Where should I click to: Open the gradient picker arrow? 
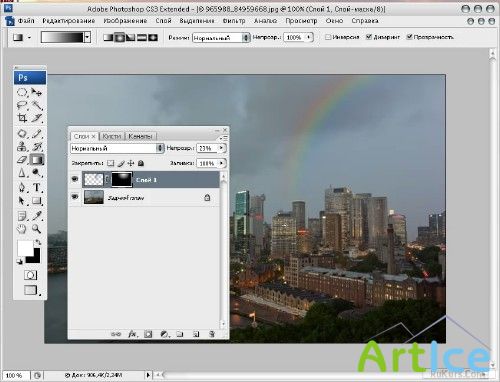pos(87,37)
